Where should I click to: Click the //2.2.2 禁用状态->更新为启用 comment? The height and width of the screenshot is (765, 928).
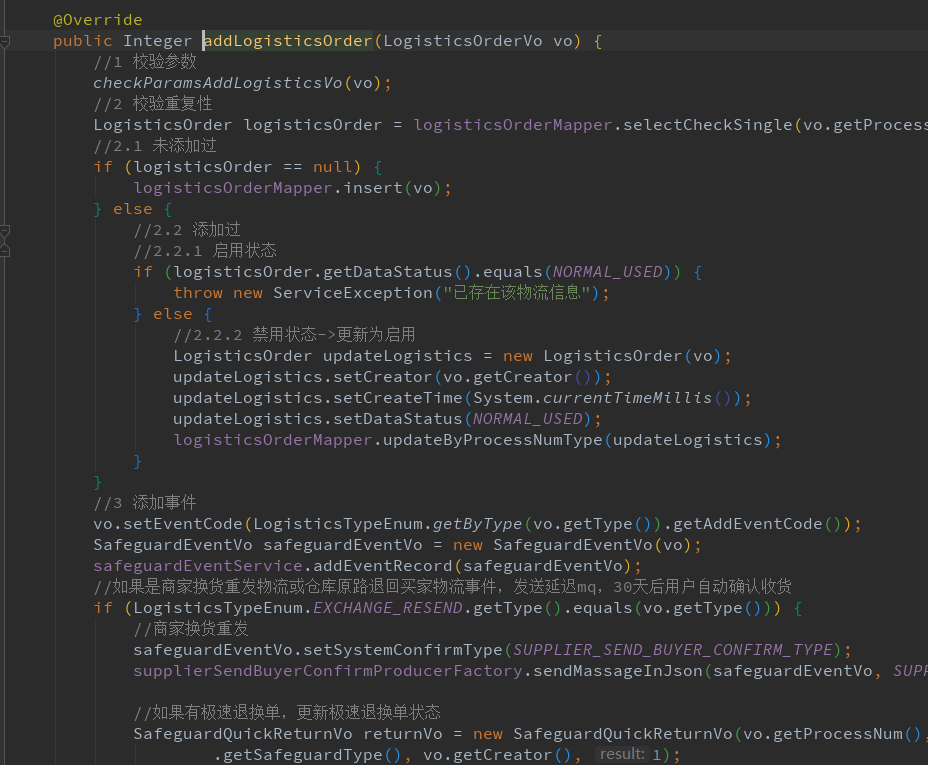click(x=294, y=335)
